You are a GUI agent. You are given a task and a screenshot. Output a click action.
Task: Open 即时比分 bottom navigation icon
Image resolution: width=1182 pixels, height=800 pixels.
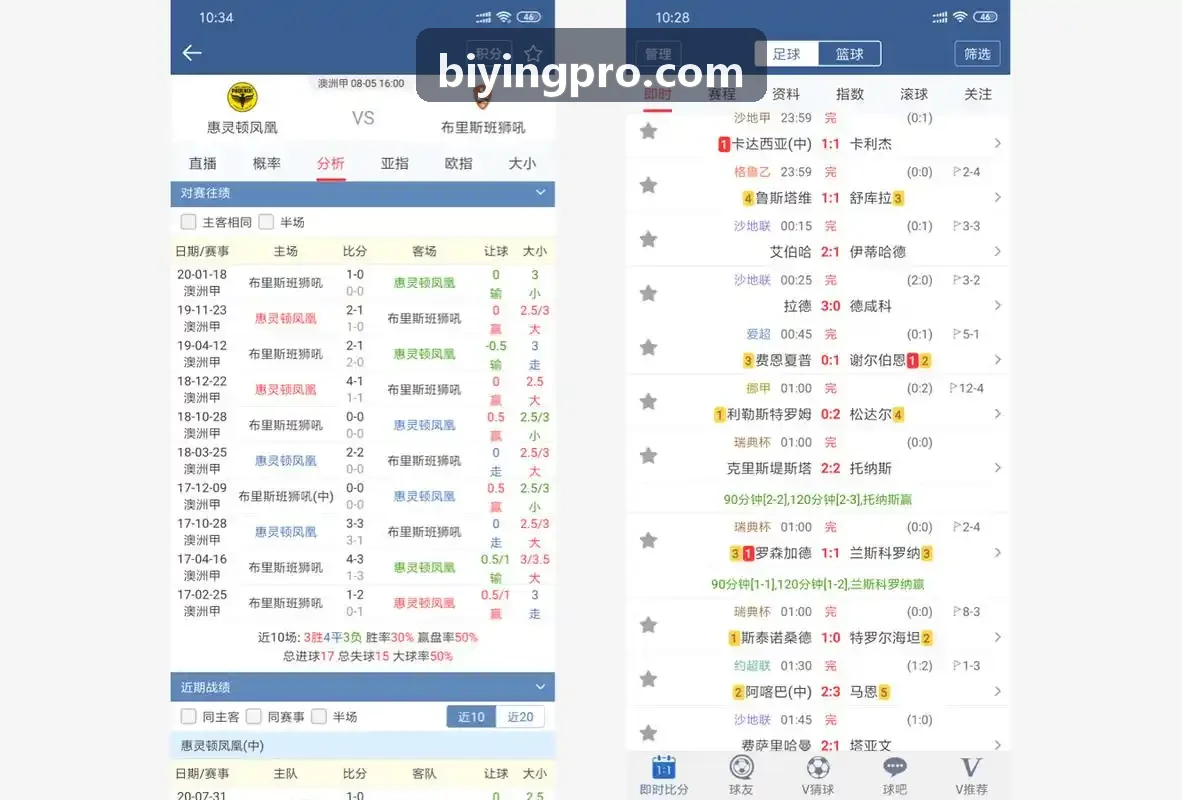tap(663, 768)
